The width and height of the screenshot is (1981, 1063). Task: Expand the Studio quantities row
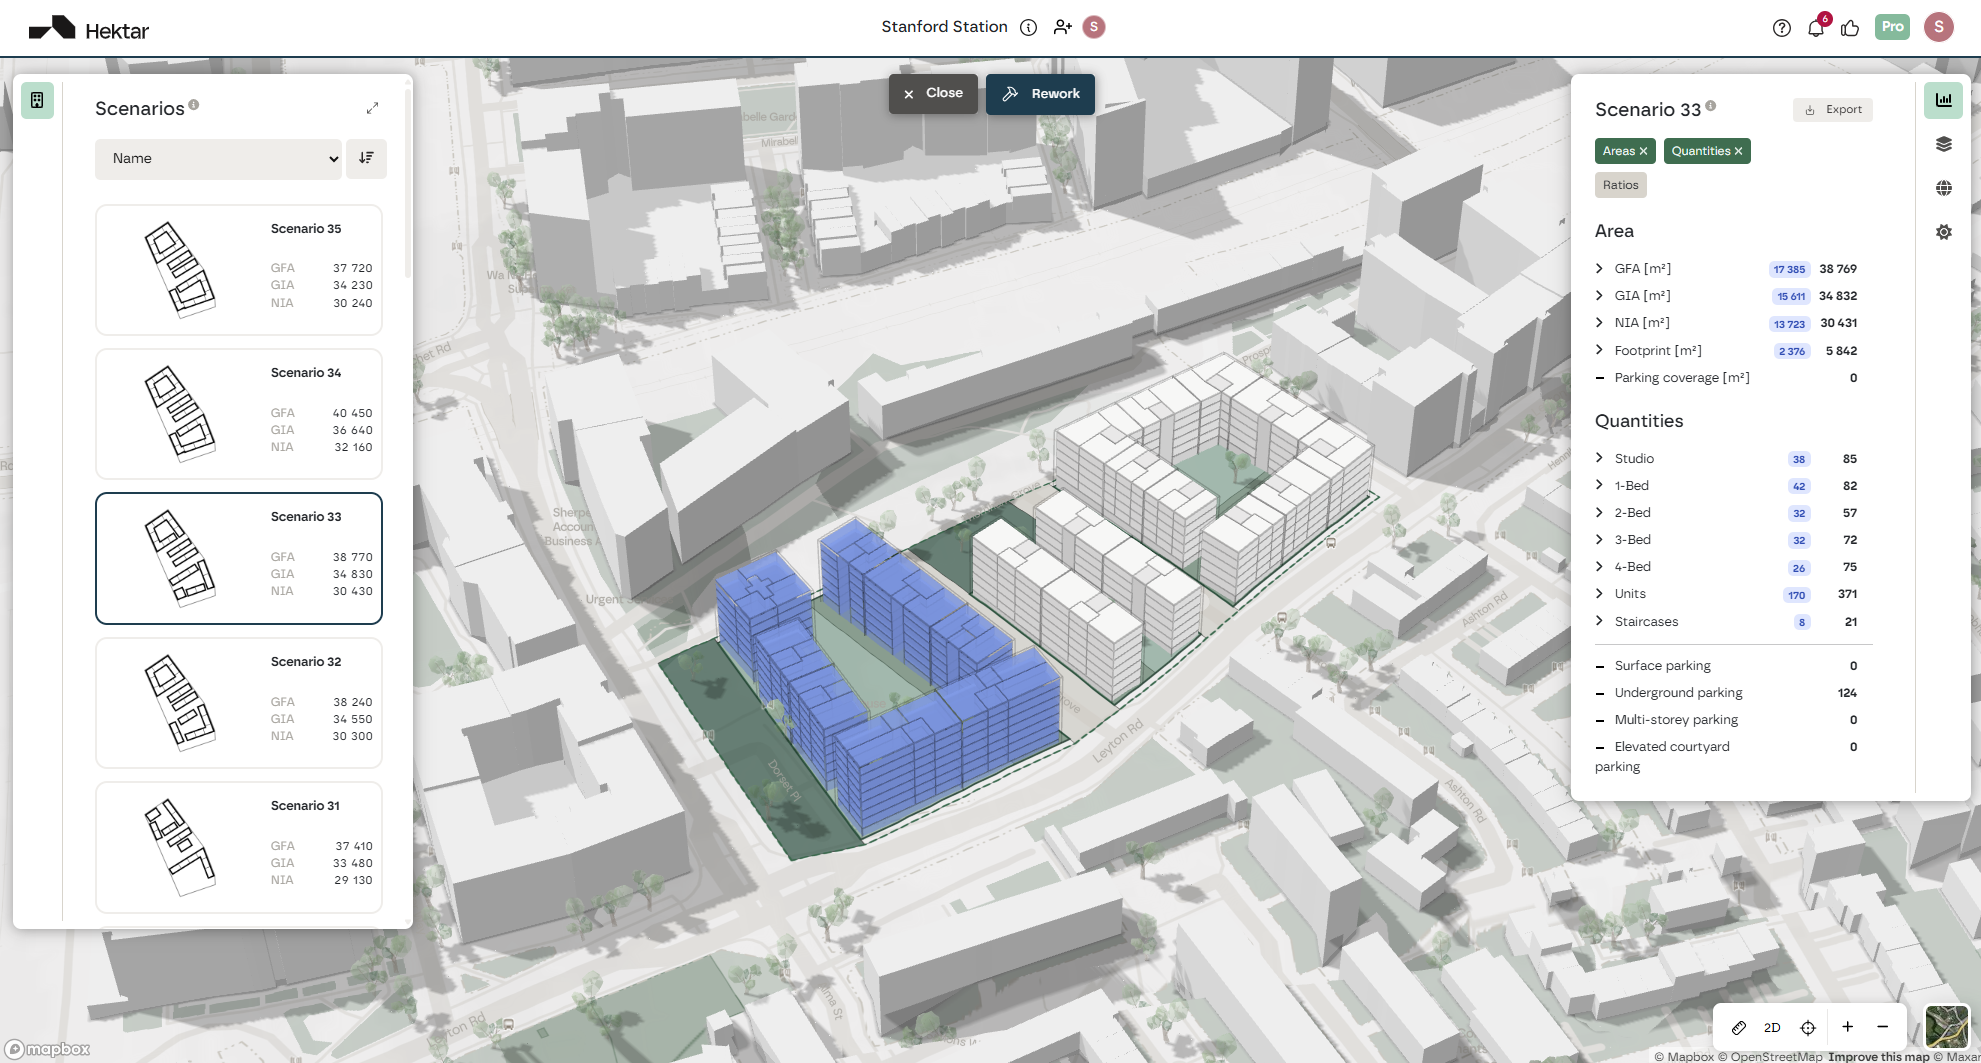tap(1600, 458)
